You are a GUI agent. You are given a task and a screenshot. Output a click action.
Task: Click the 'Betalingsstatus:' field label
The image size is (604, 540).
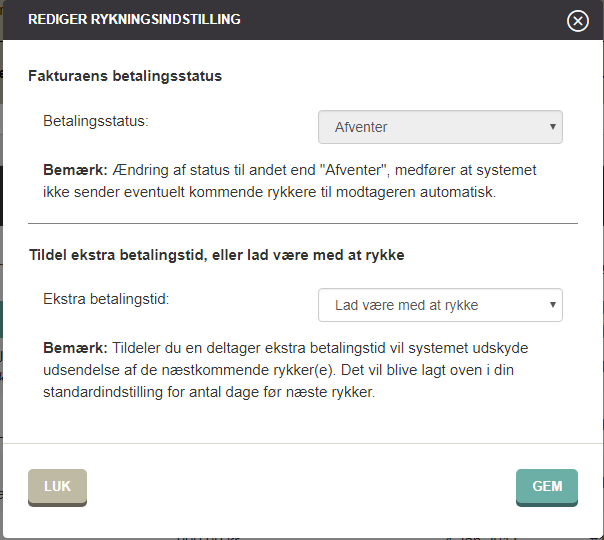[x=96, y=121]
